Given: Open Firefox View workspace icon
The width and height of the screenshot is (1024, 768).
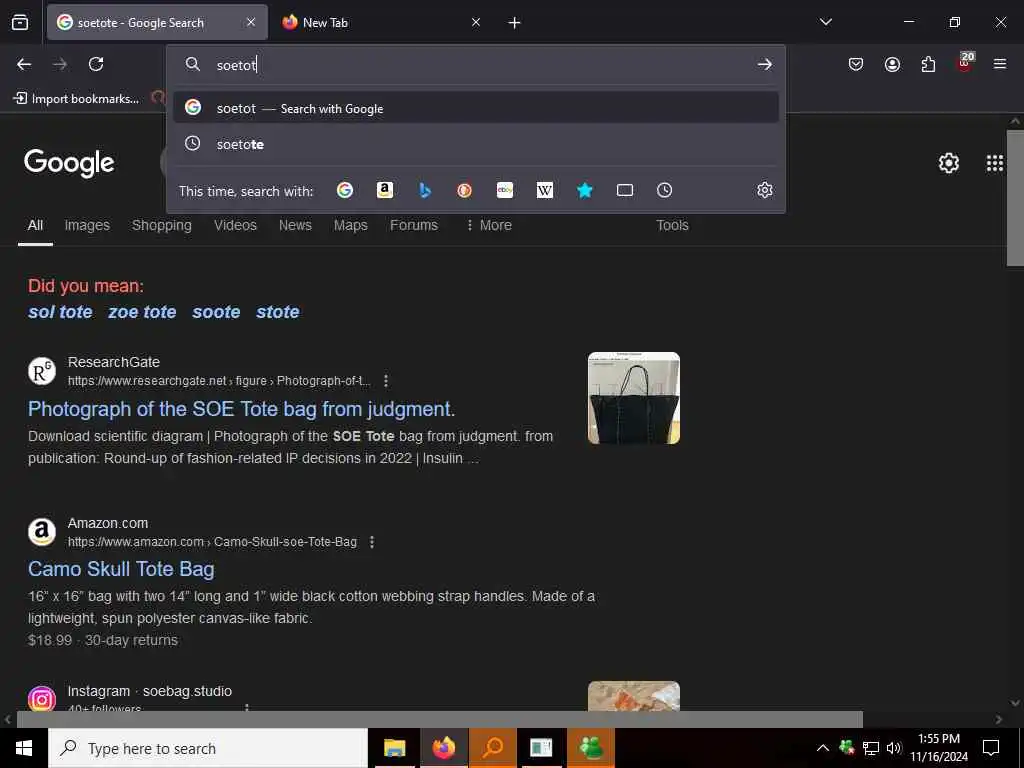Looking at the screenshot, I should (x=20, y=22).
